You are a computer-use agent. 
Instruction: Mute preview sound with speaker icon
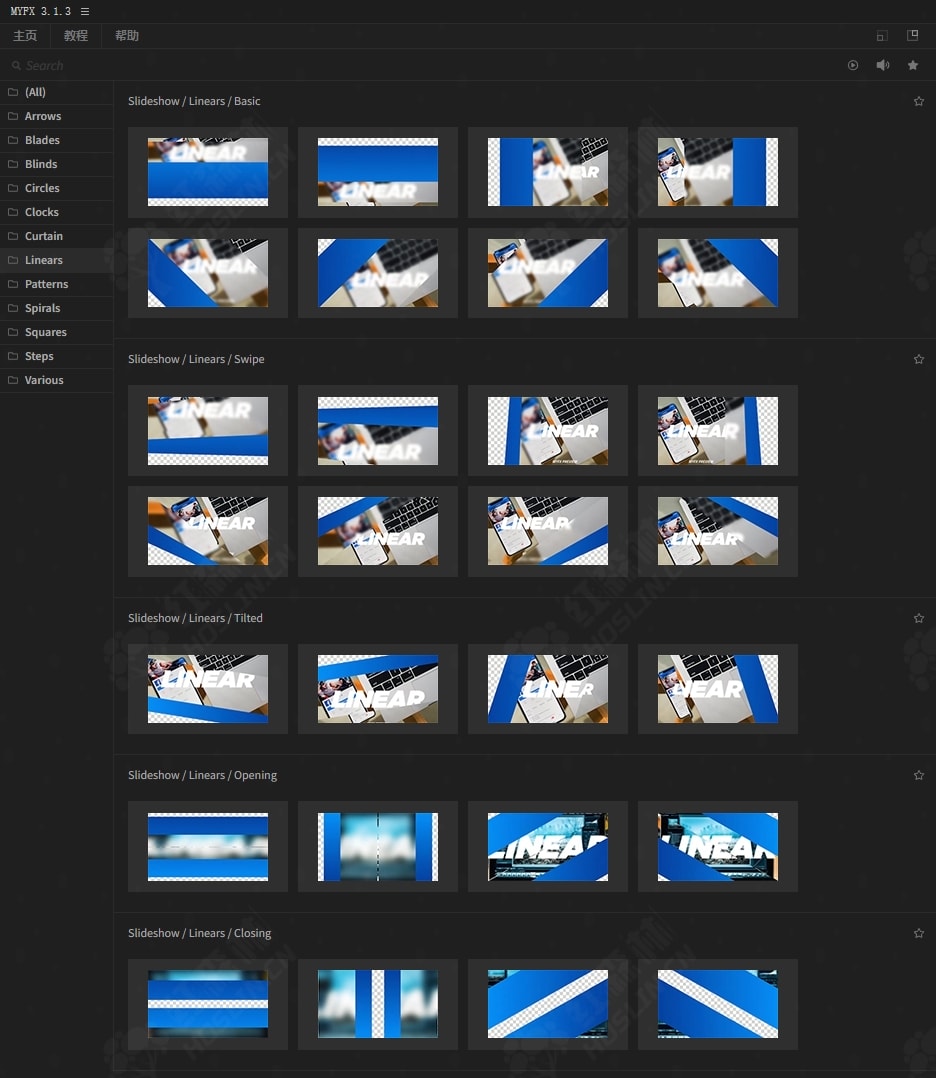(882, 65)
